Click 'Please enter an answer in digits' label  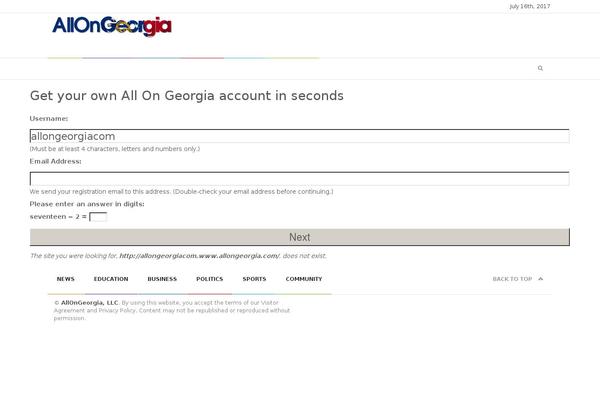87,204
